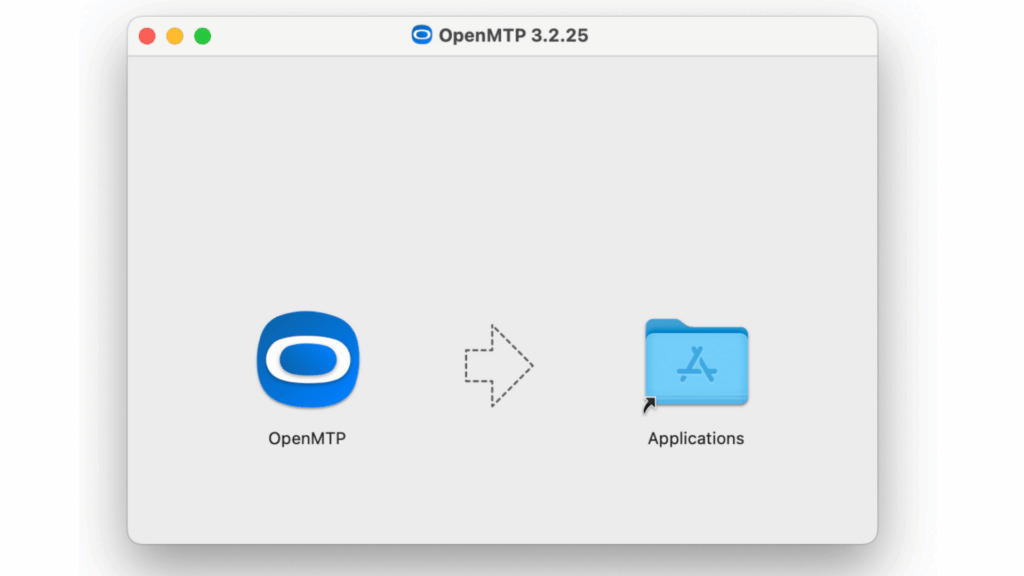Click the green zoom button
Screen dimensions: 1024x576
(x=201, y=34)
